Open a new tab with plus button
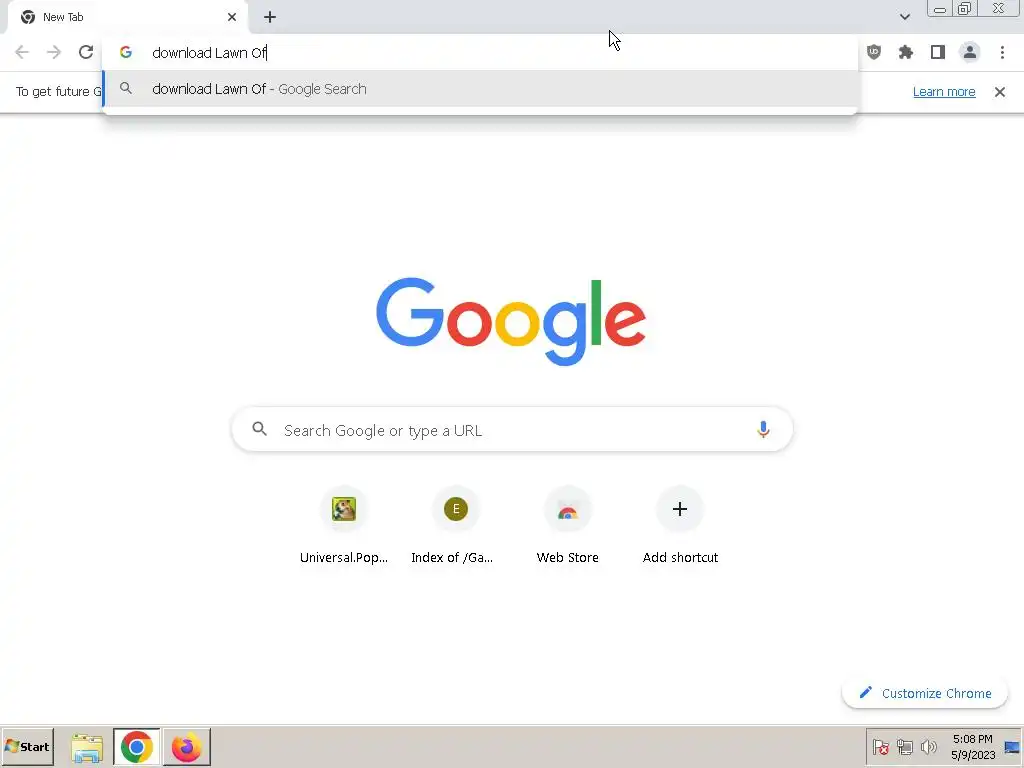Viewport: 1024px width, 768px height. point(270,17)
